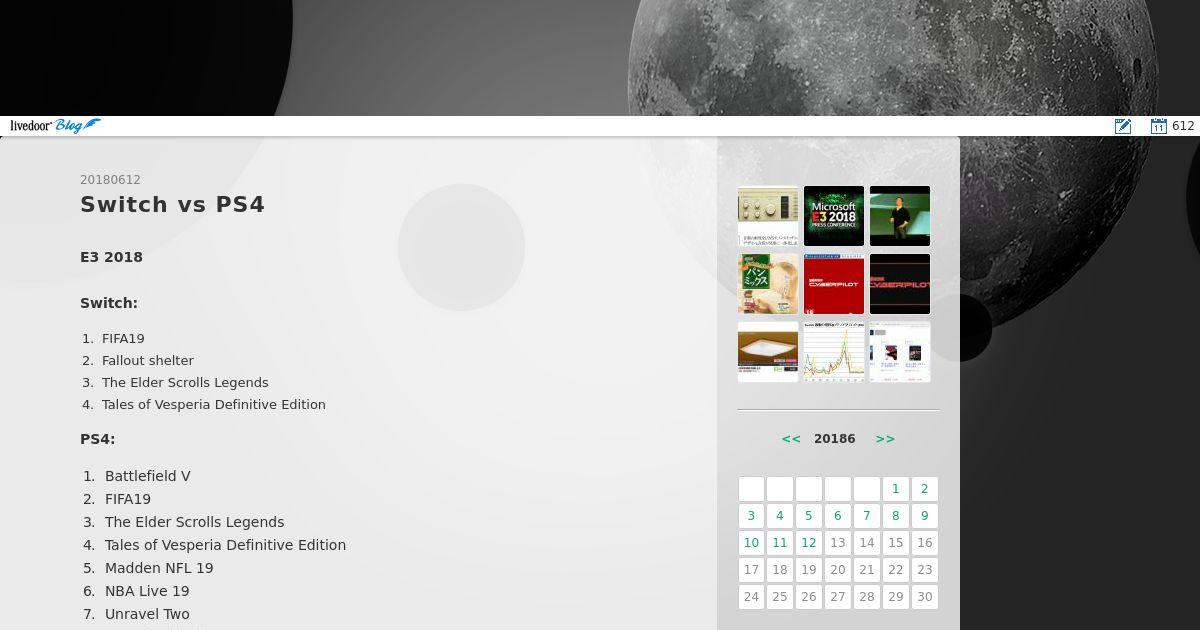Select calendar day 3
Viewport: 1200px width, 630px height.
click(x=751, y=516)
